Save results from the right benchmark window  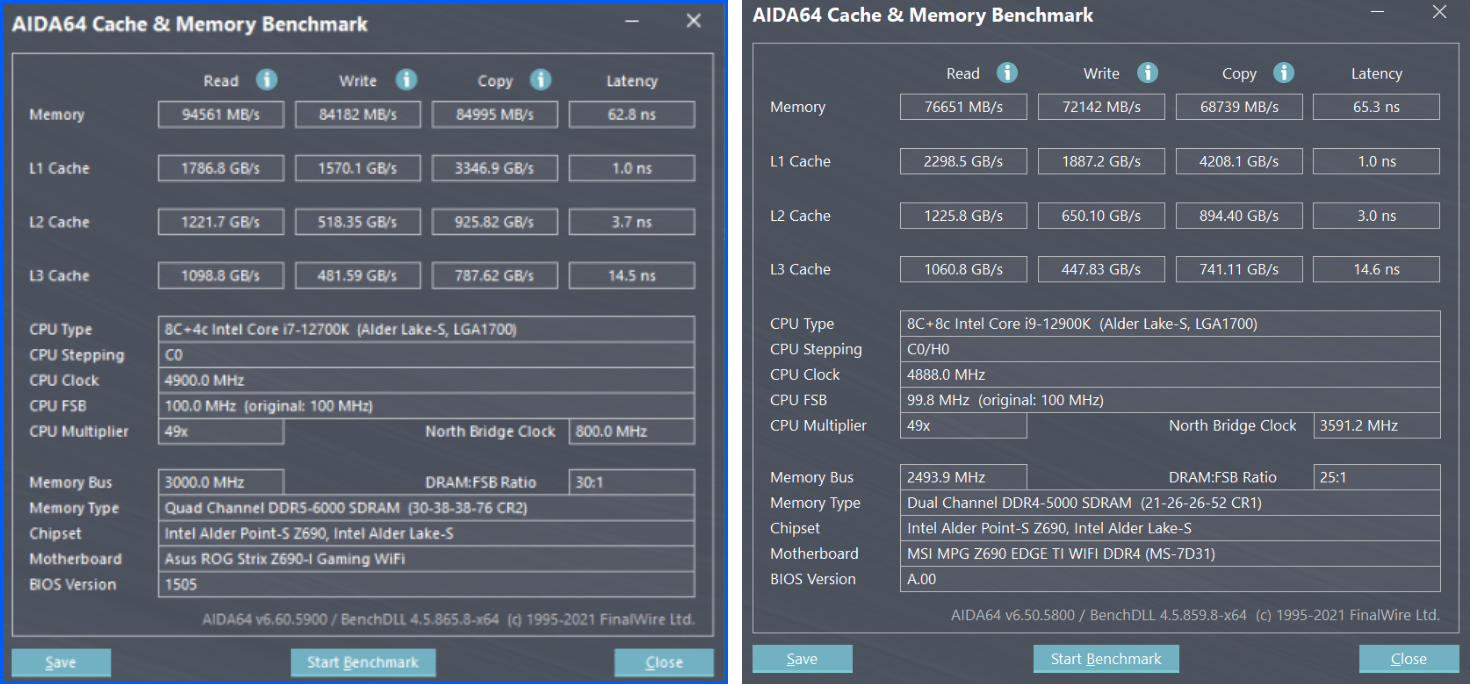(802, 658)
